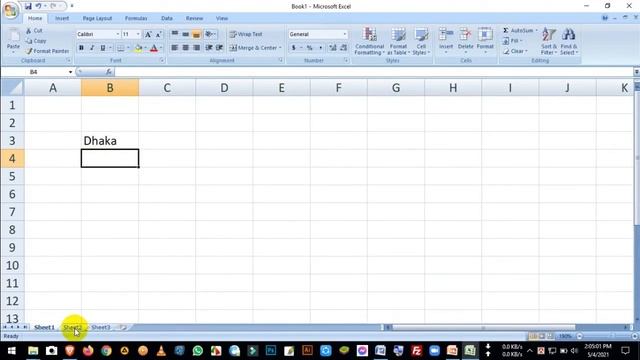Select cell B3 containing Dhaka

point(110,141)
